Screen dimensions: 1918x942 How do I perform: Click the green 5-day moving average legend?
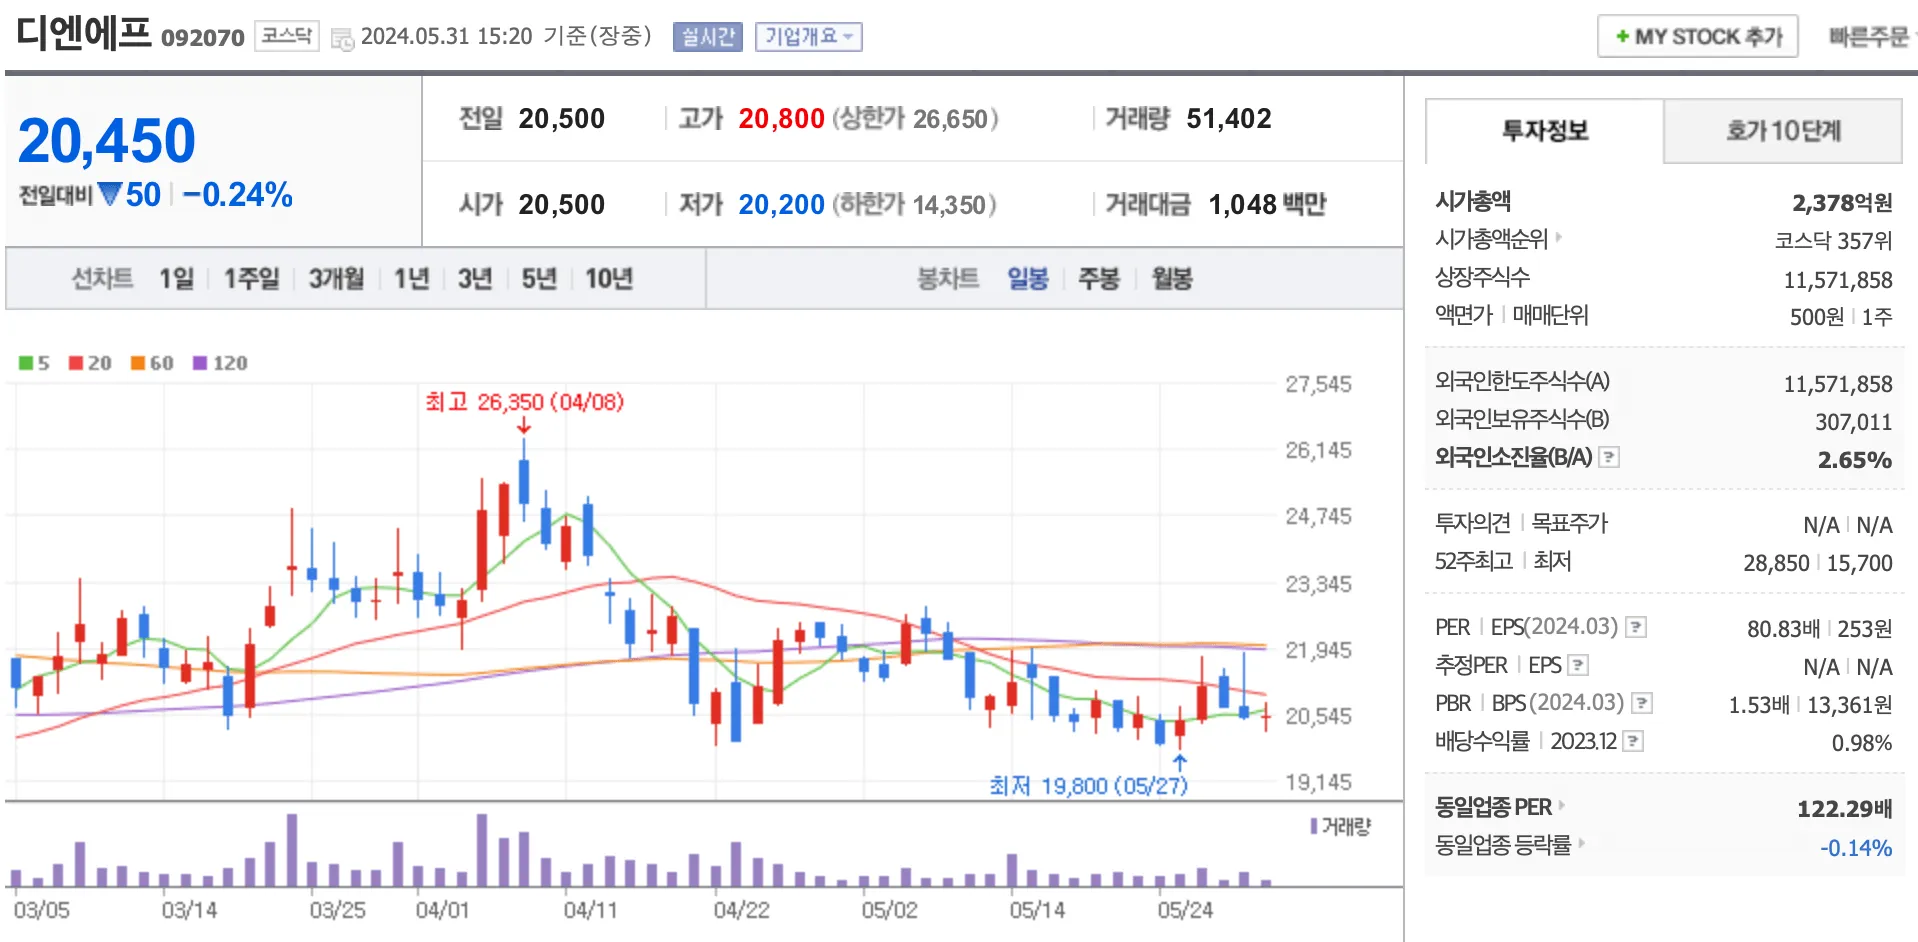click(34, 363)
